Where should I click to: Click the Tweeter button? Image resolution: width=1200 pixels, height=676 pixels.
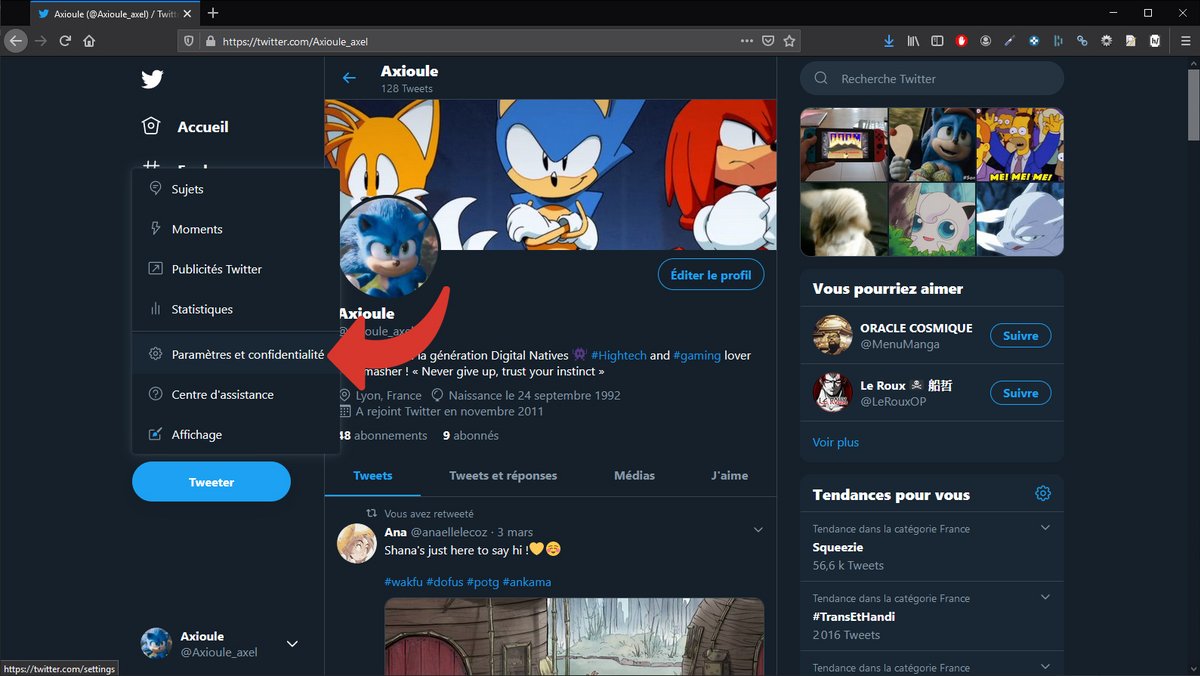point(211,482)
